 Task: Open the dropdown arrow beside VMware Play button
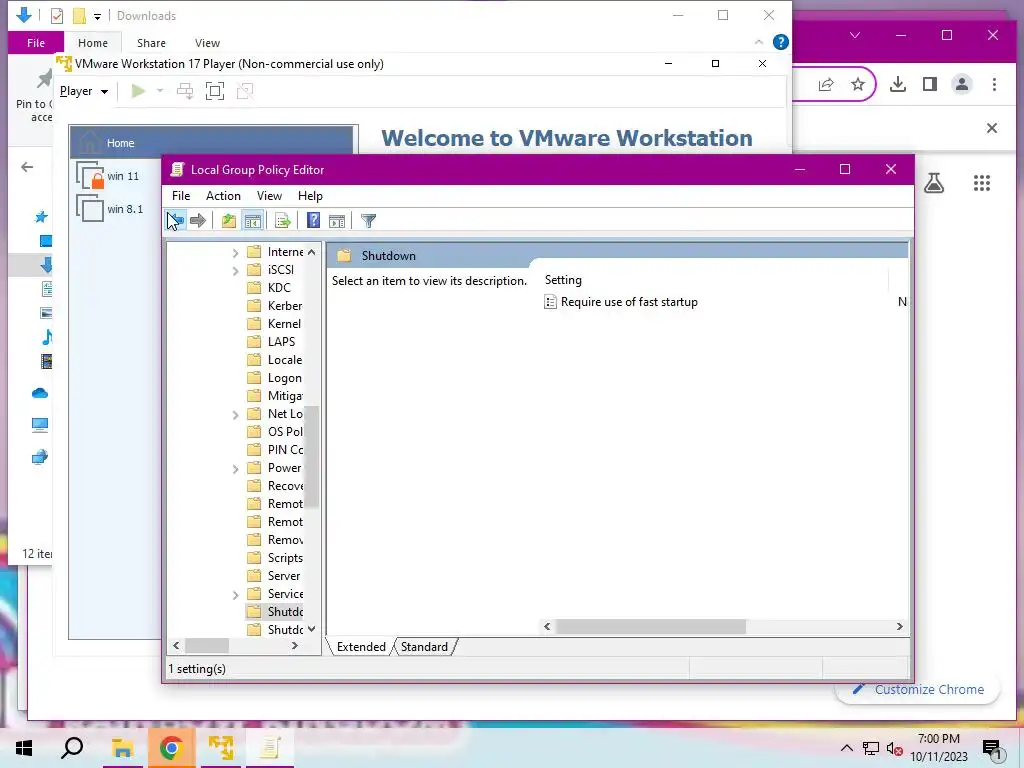coord(160,91)
